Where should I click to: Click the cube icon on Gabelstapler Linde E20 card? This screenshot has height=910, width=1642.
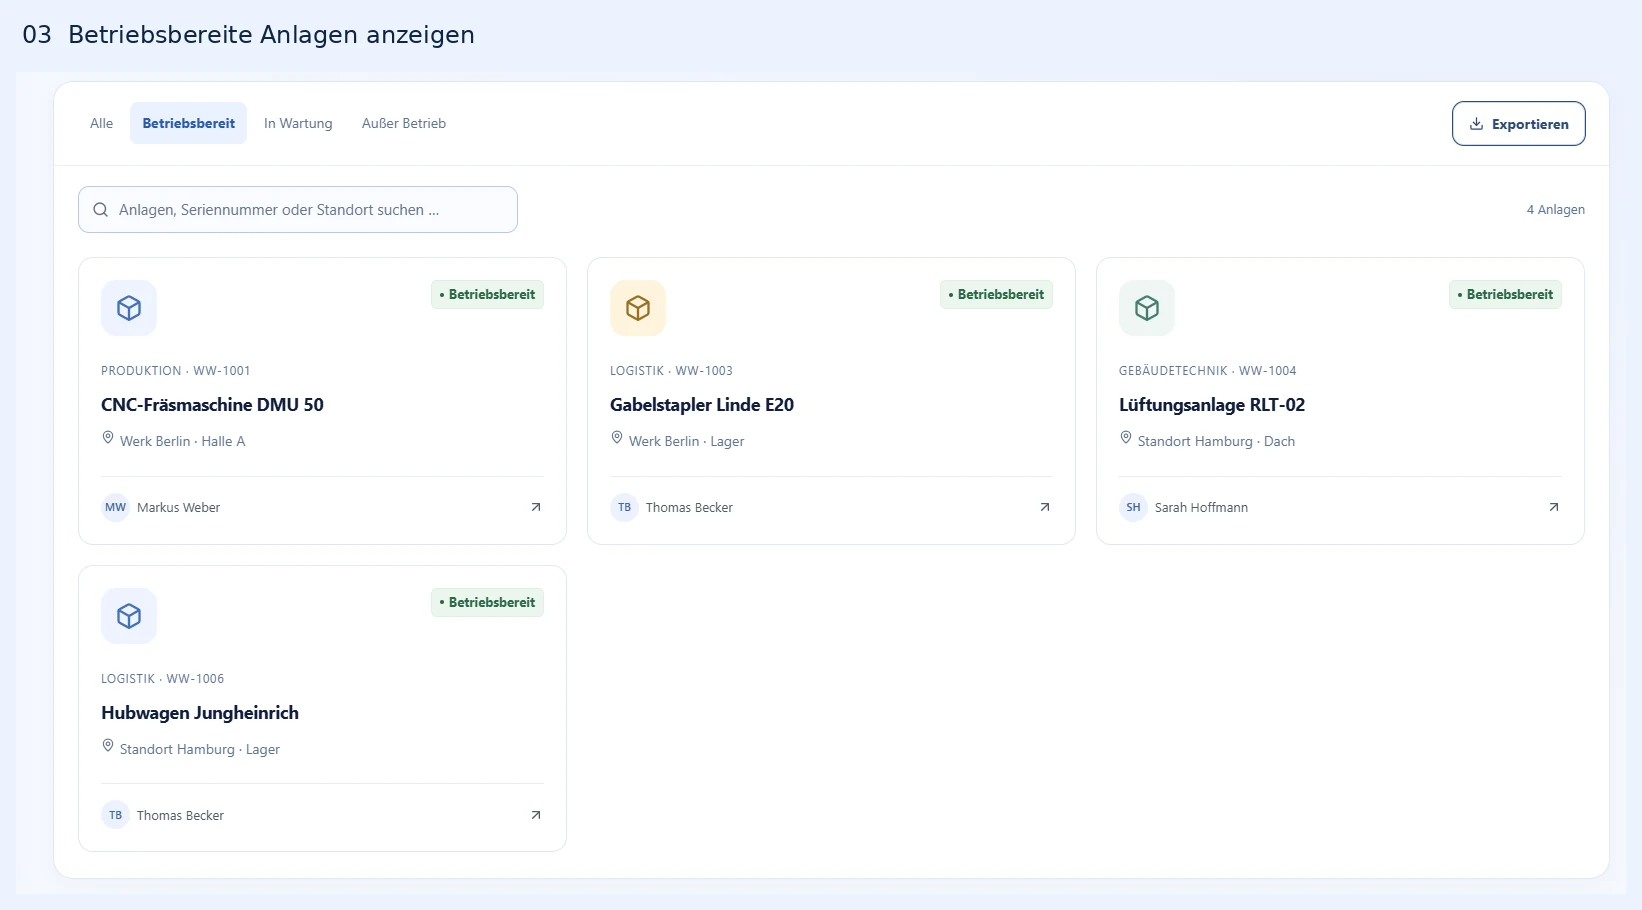coord(638,308)
